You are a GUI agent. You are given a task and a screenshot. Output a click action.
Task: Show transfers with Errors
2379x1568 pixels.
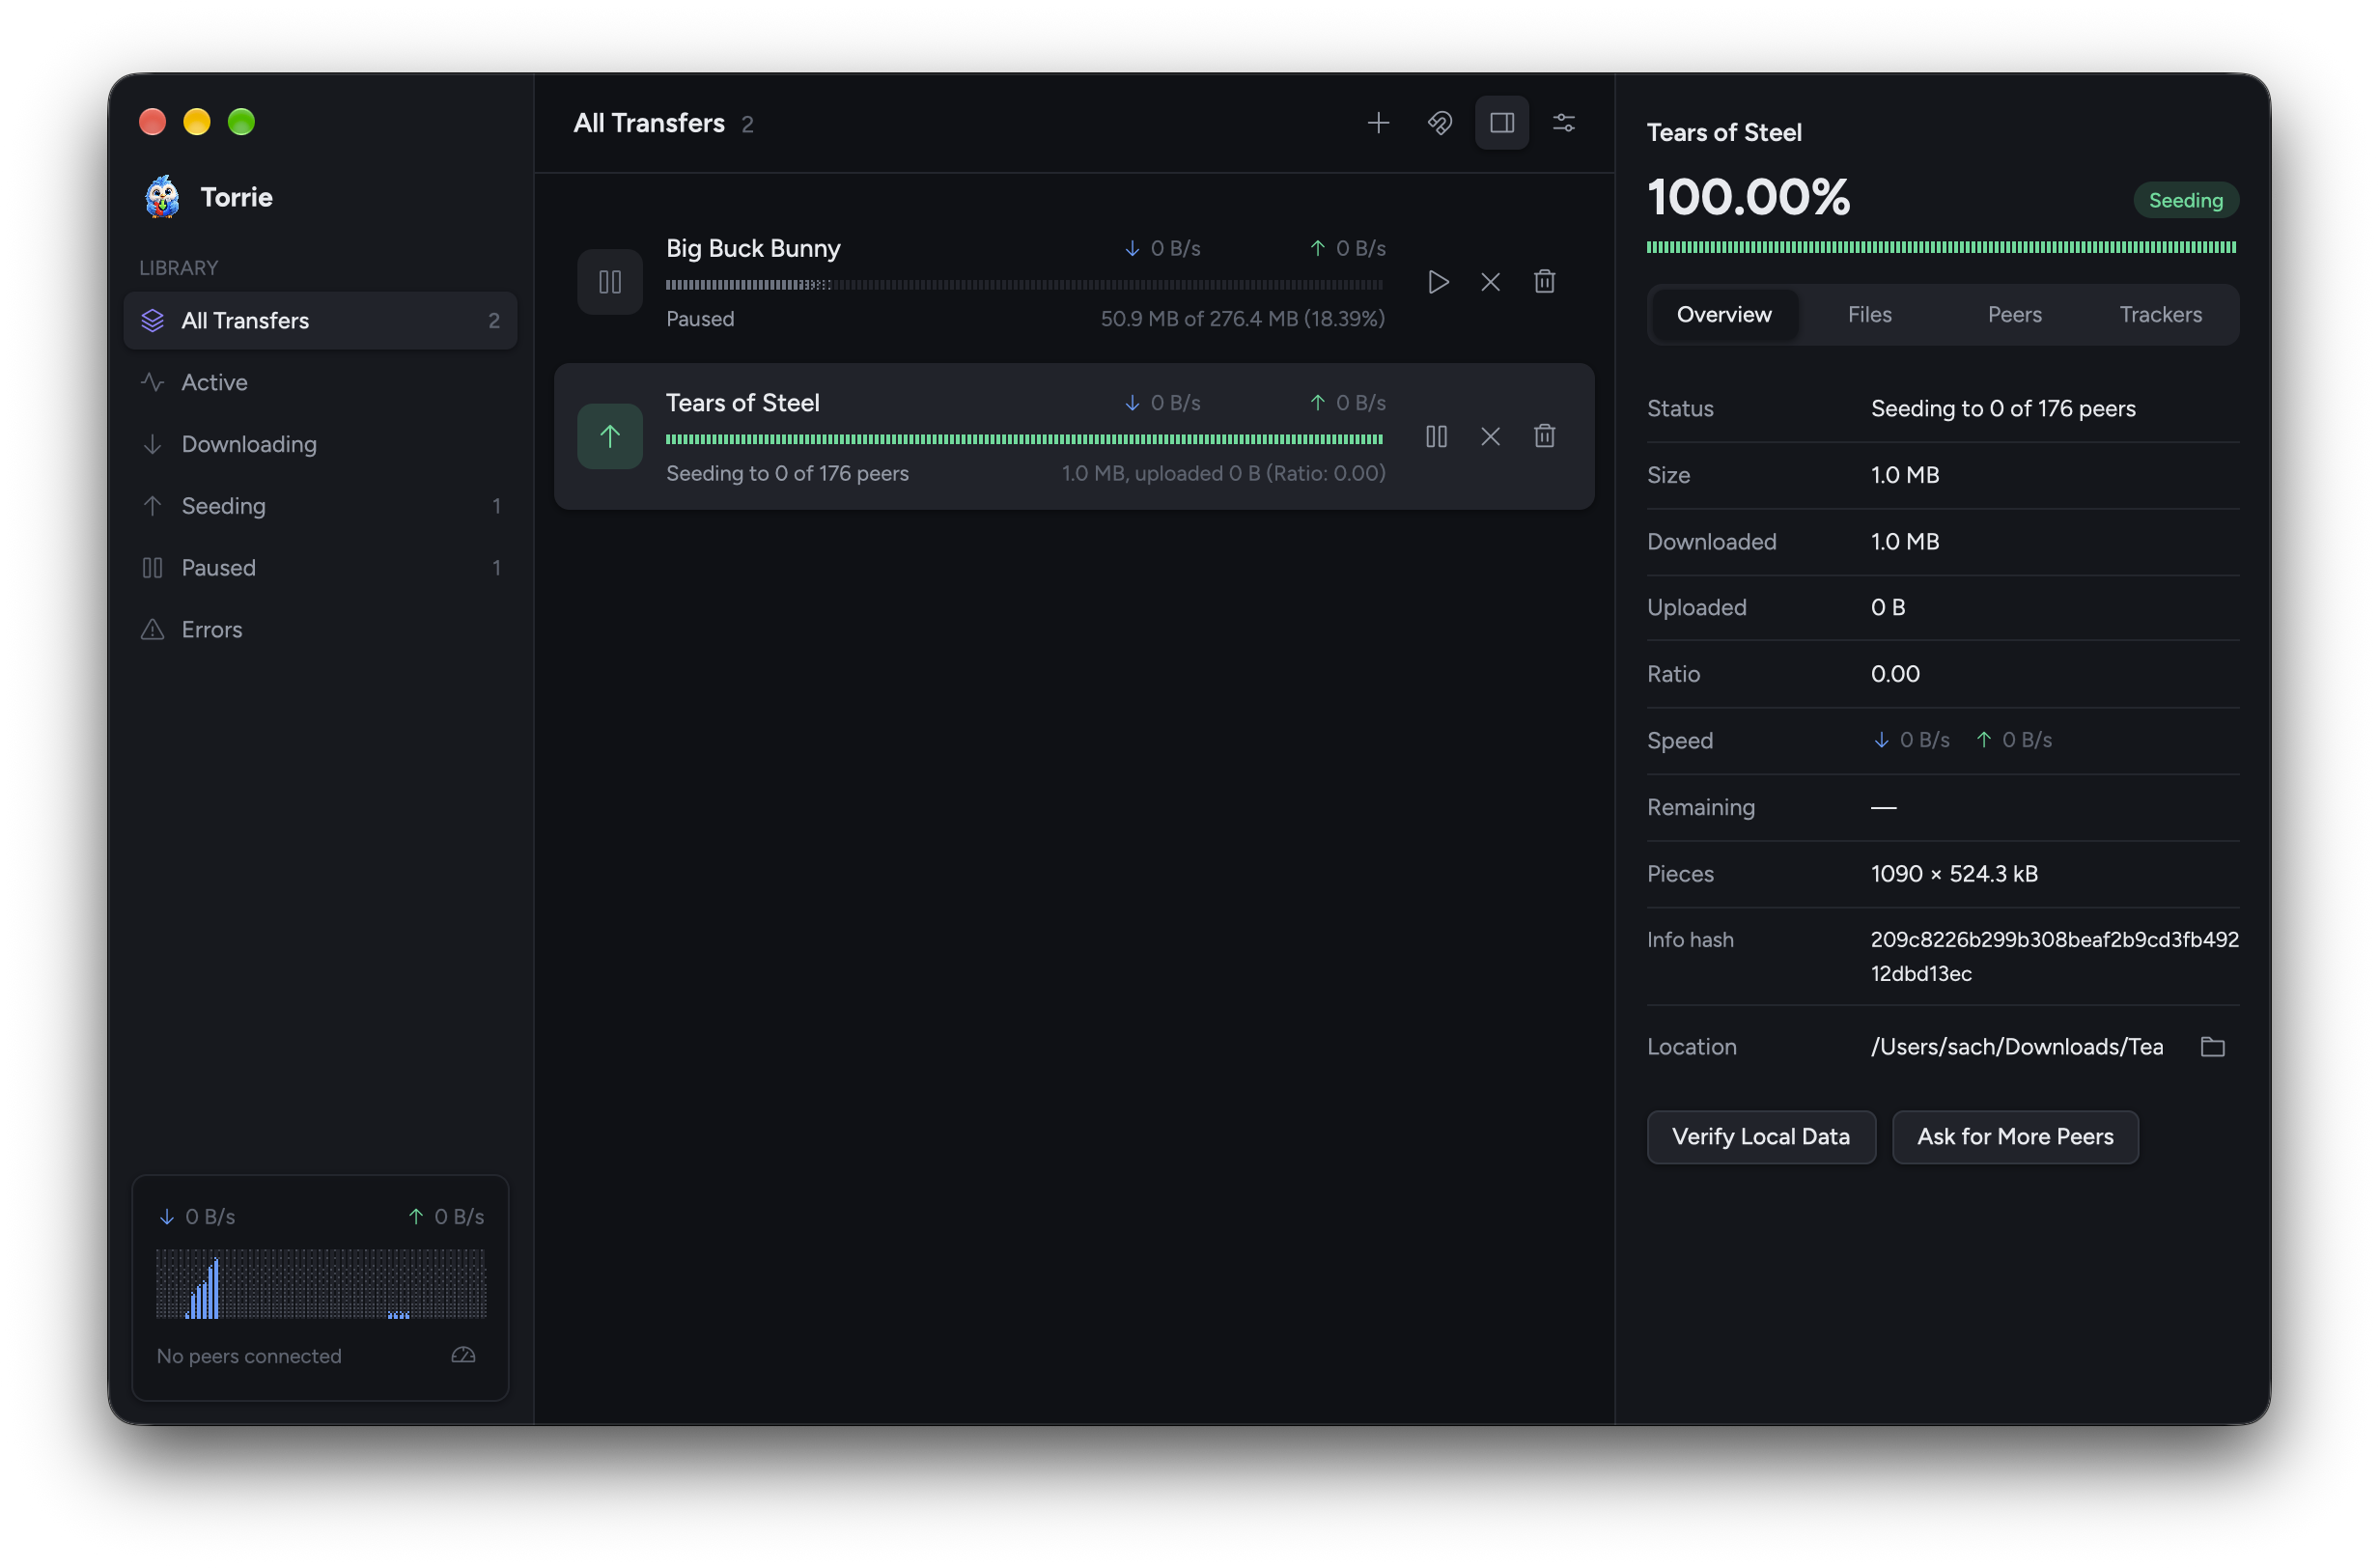coord(320,630)
